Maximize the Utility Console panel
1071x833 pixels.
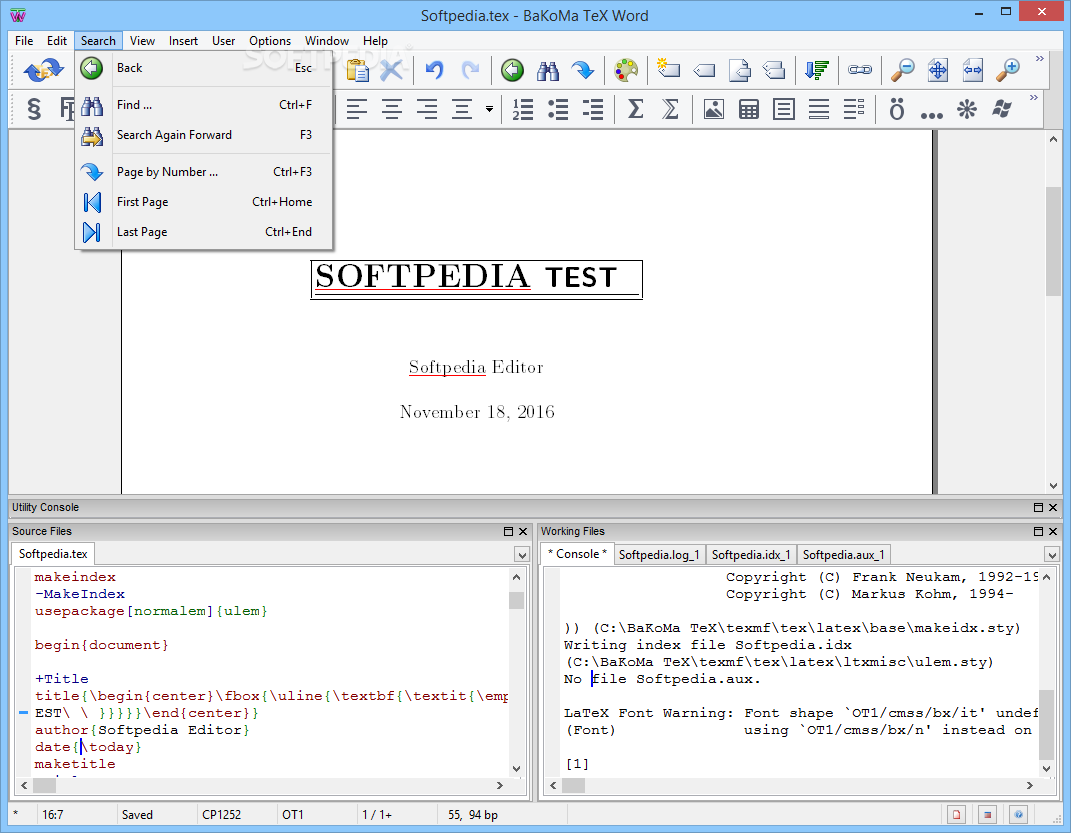(x=1038, y=507)
